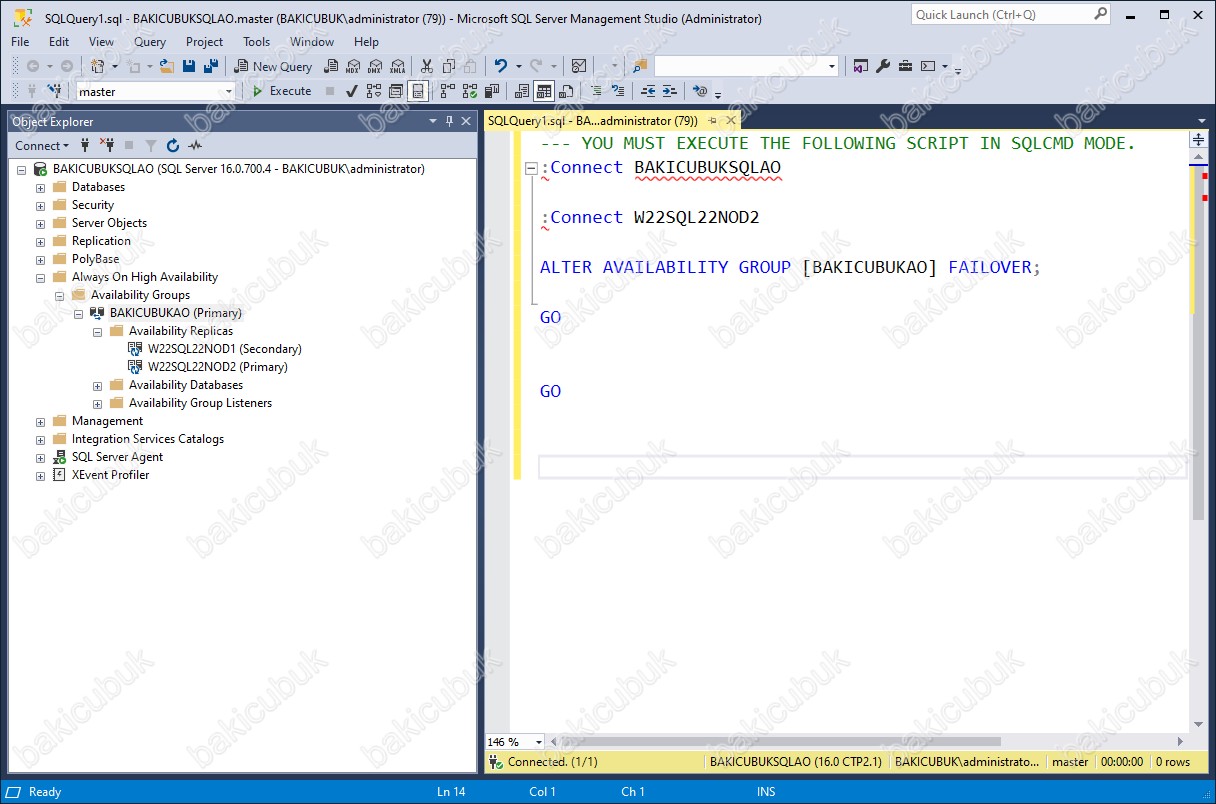Click the Database Engine Query icon
The height and width of the screenshot is (804, 1216).
point(330,66)
